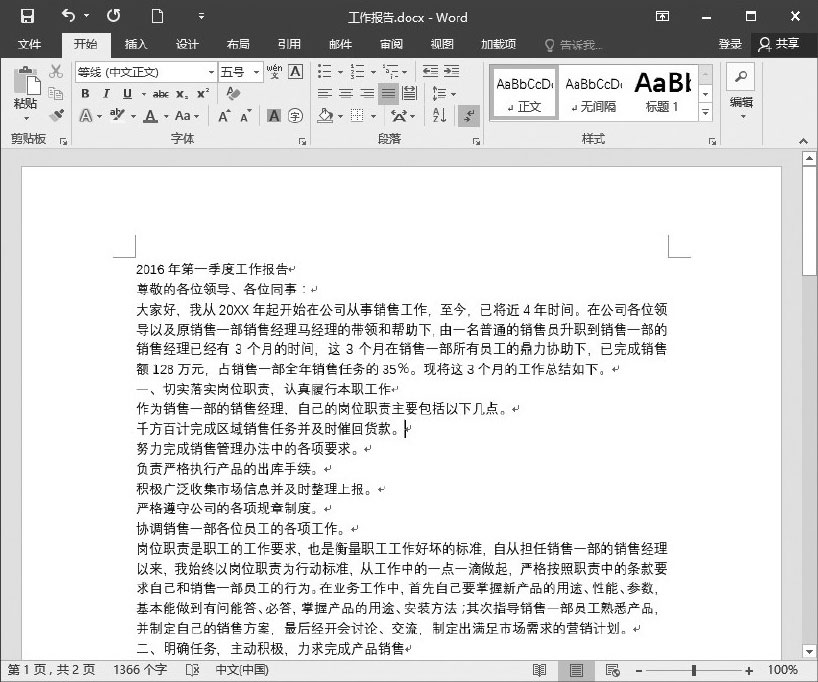Click the Cut scissors icon
The image size is (818, 682).
(56, 72)
